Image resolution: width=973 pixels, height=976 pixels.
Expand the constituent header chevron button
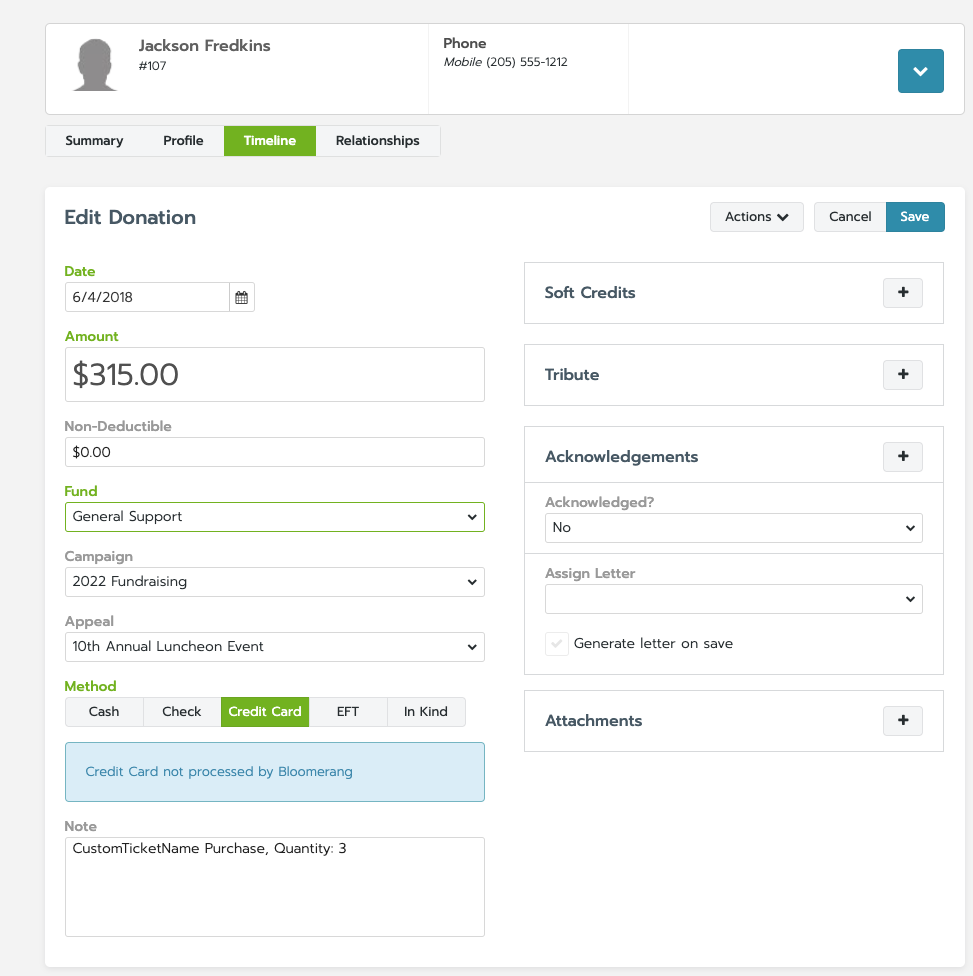click(920, 72)
